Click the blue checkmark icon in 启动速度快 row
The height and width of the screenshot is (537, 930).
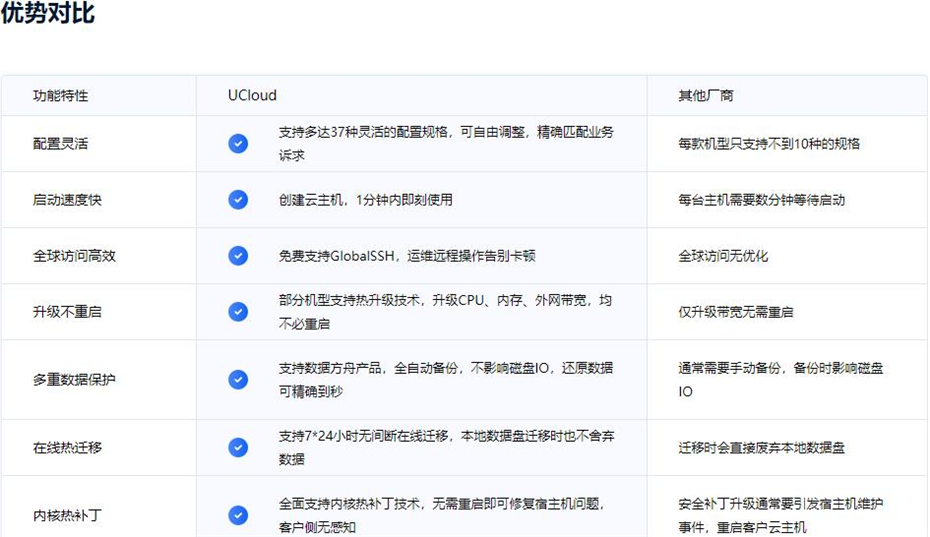point(238,199)
